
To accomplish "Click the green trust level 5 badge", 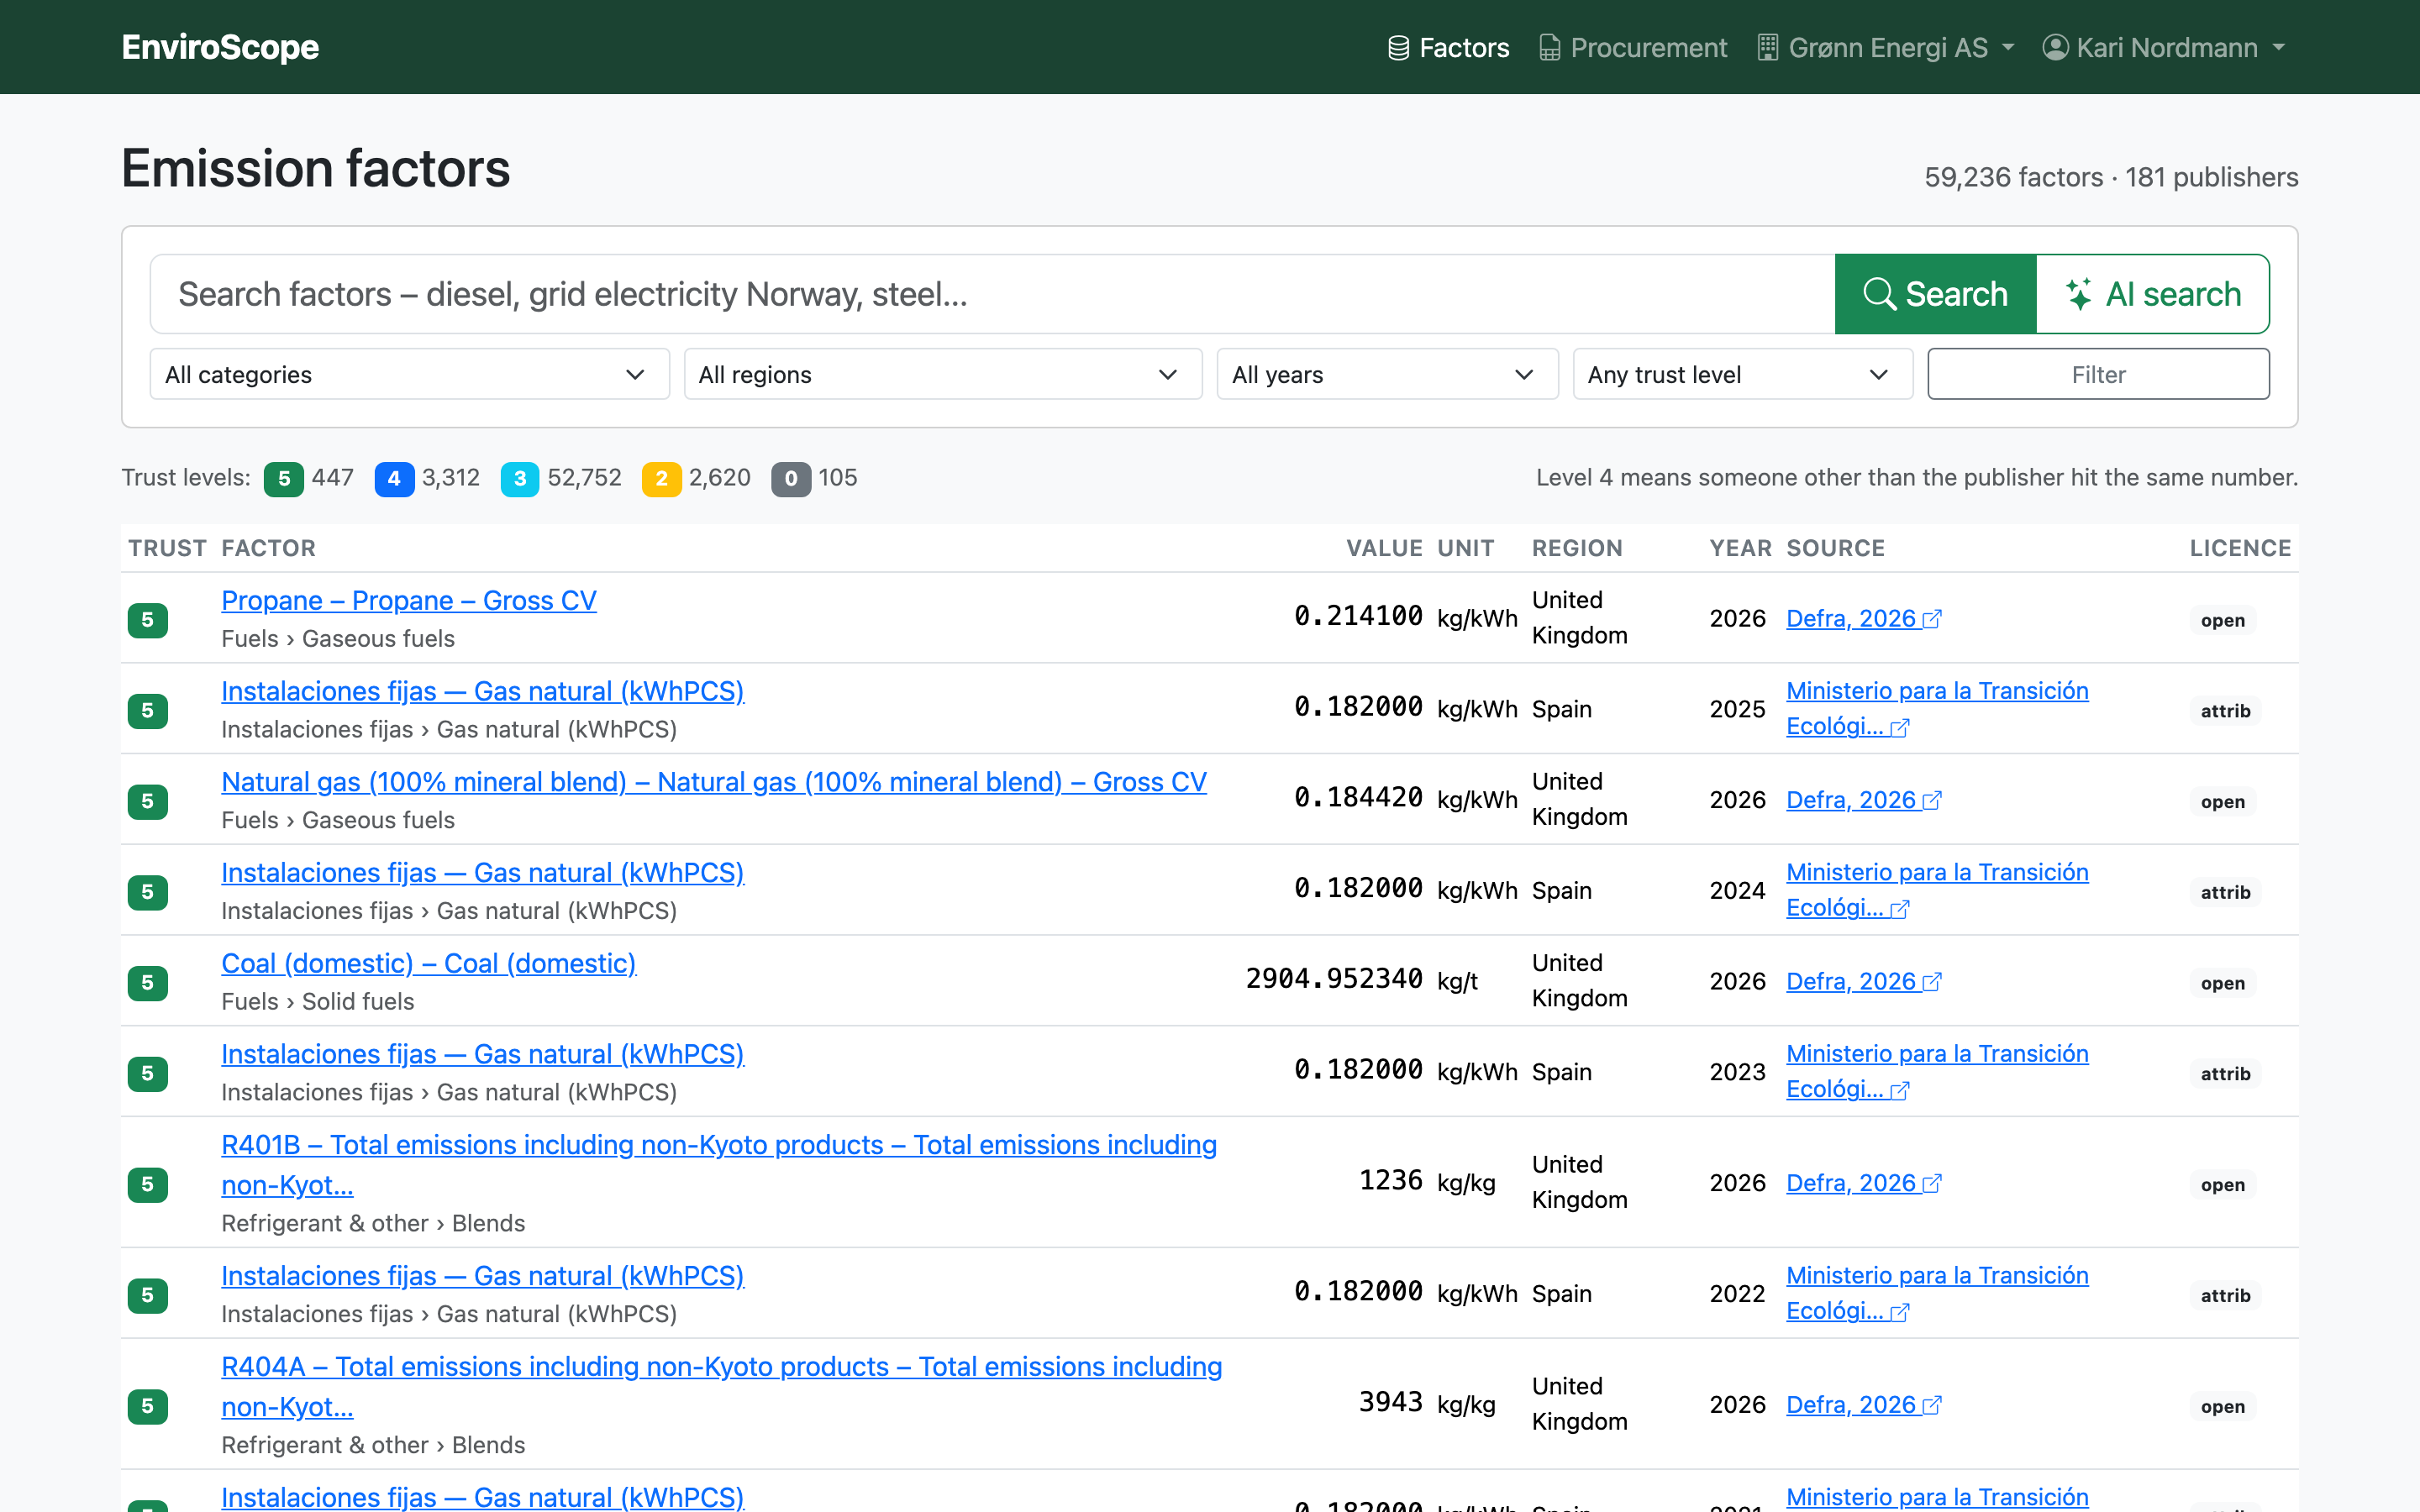I will 284,479.
